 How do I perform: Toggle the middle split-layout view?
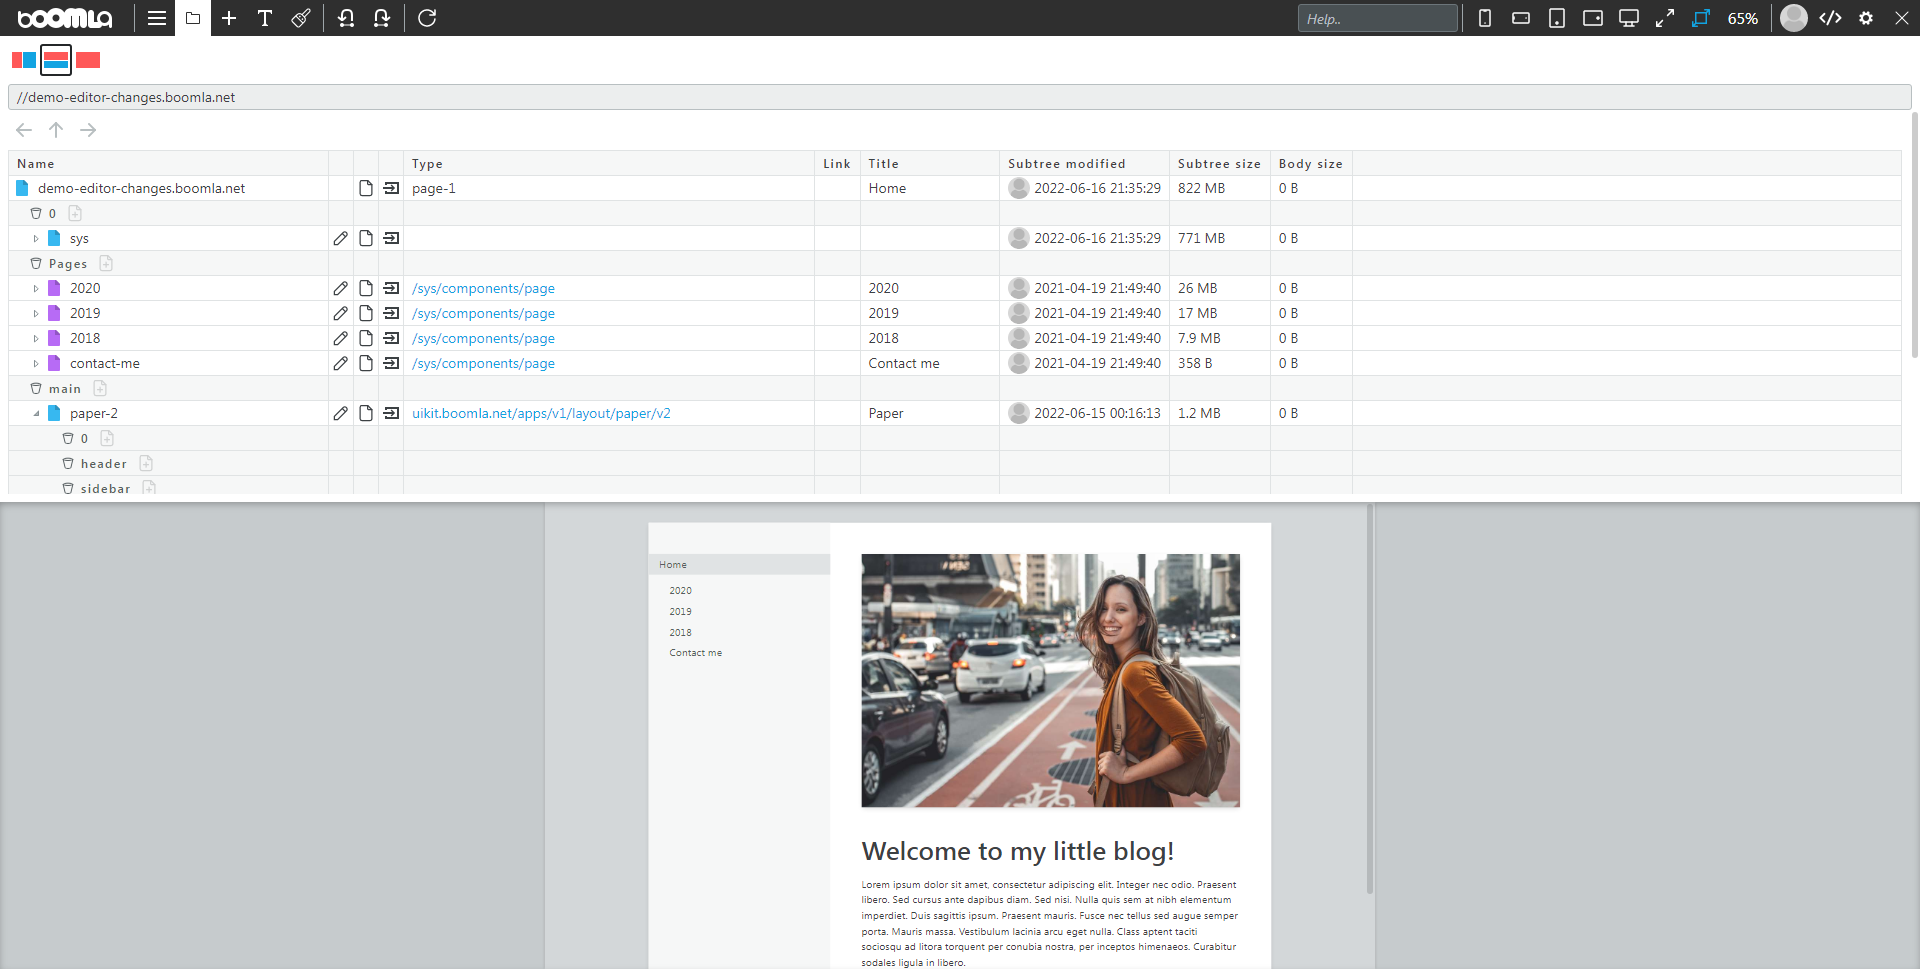point(55,60)
